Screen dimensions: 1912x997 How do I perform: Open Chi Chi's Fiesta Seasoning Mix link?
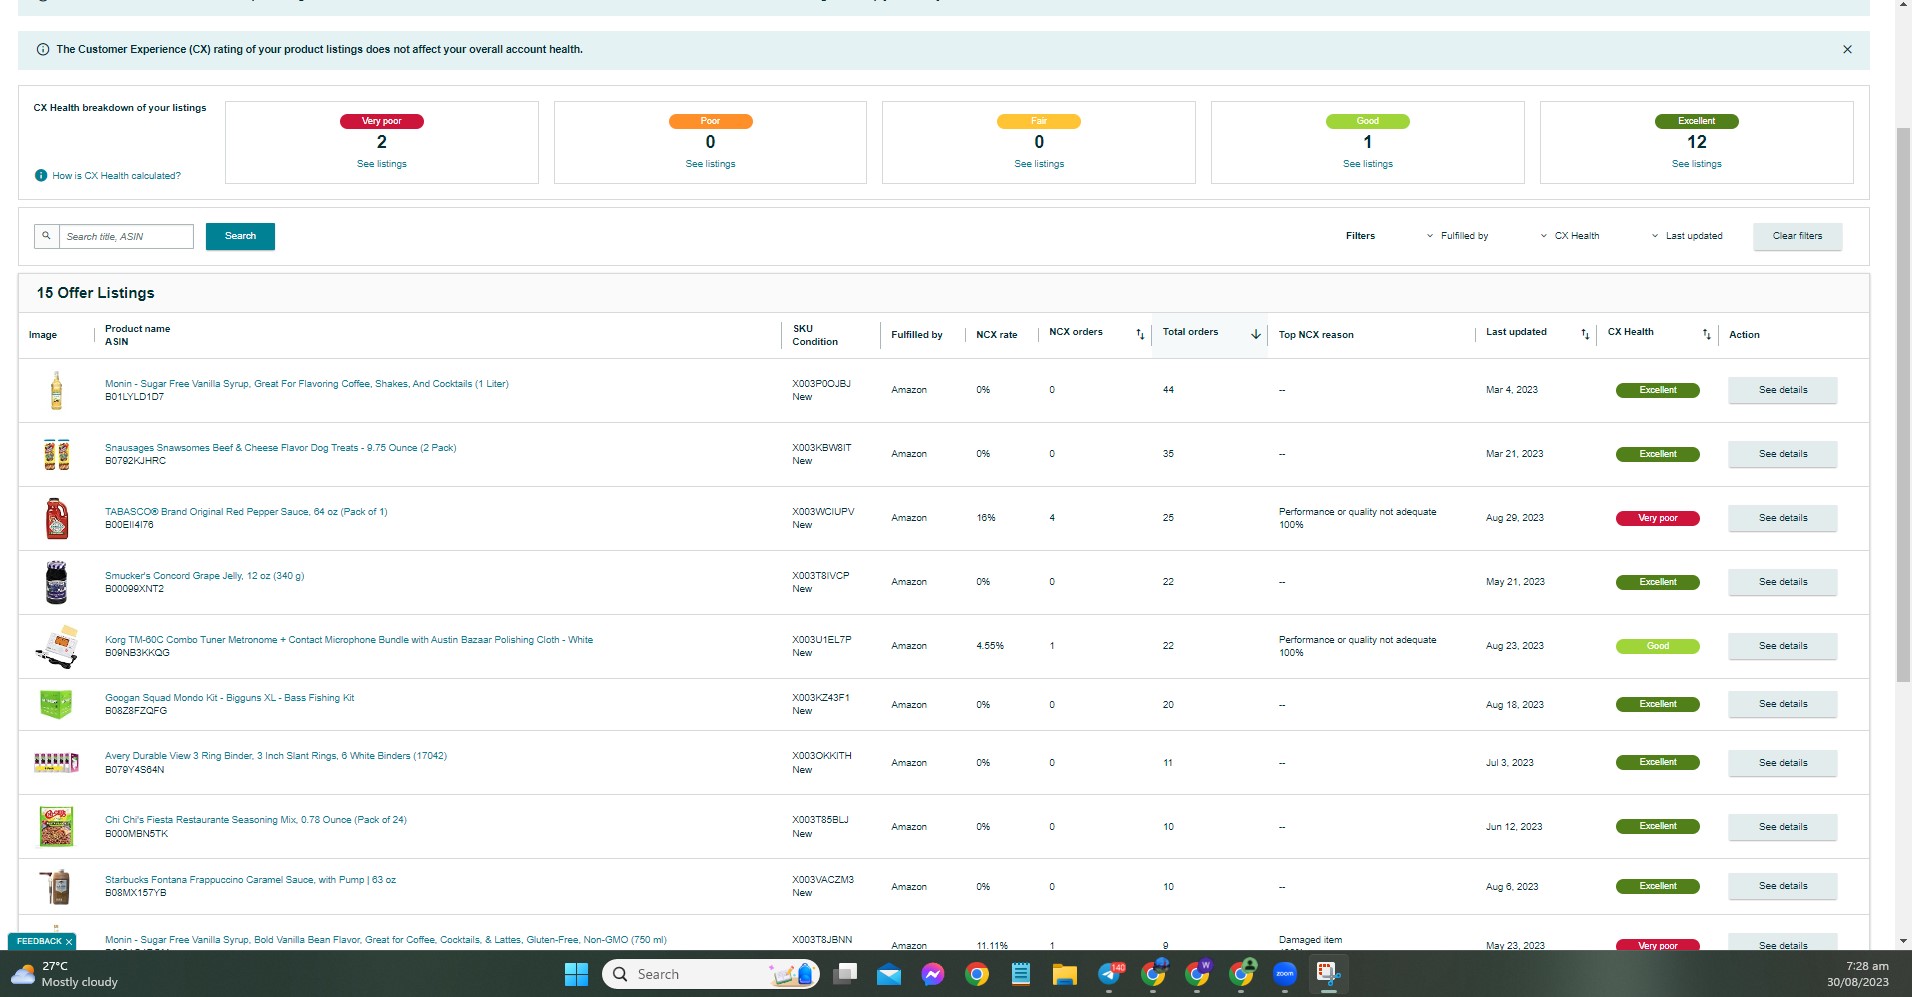pos(256,820)
